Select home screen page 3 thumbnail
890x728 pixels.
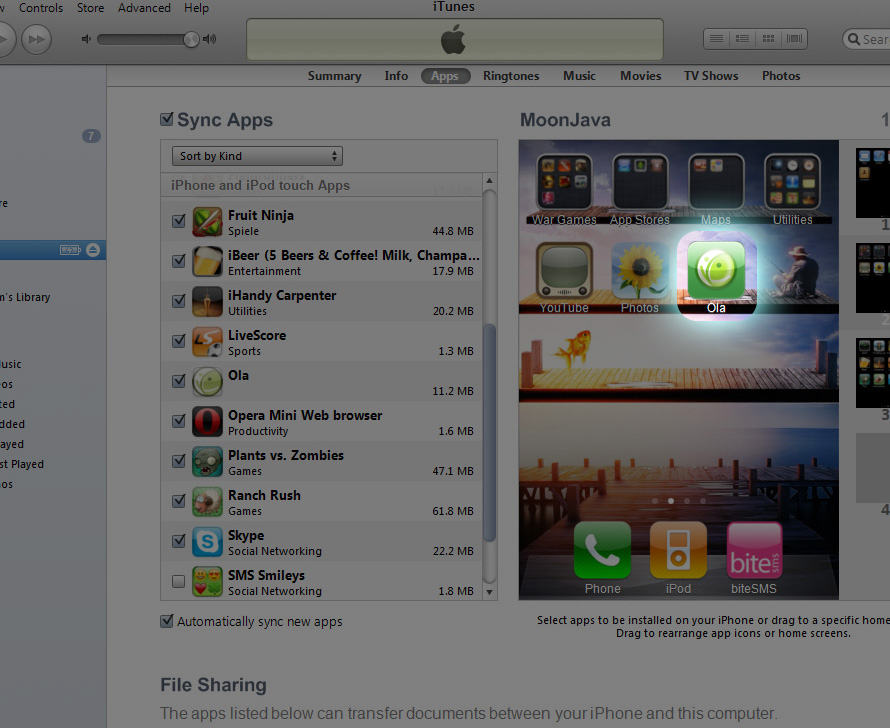(x=873, y=373)
